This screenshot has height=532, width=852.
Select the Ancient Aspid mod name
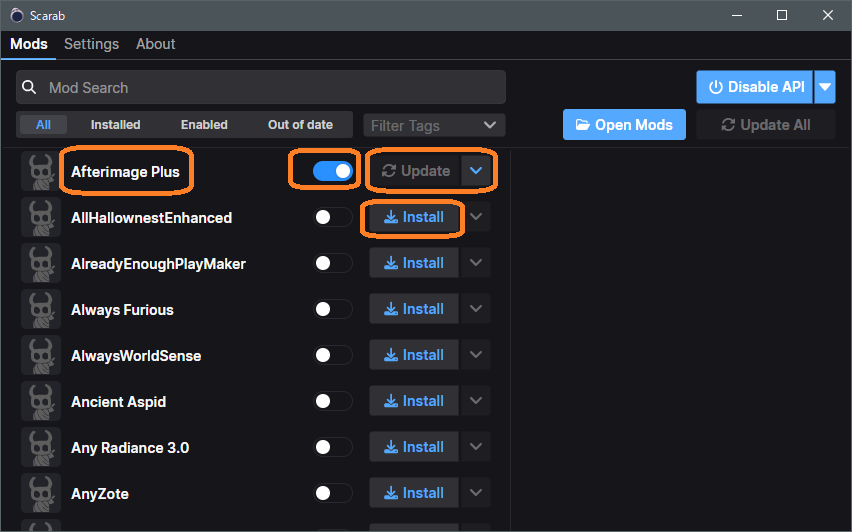click(x=118, y=402)
